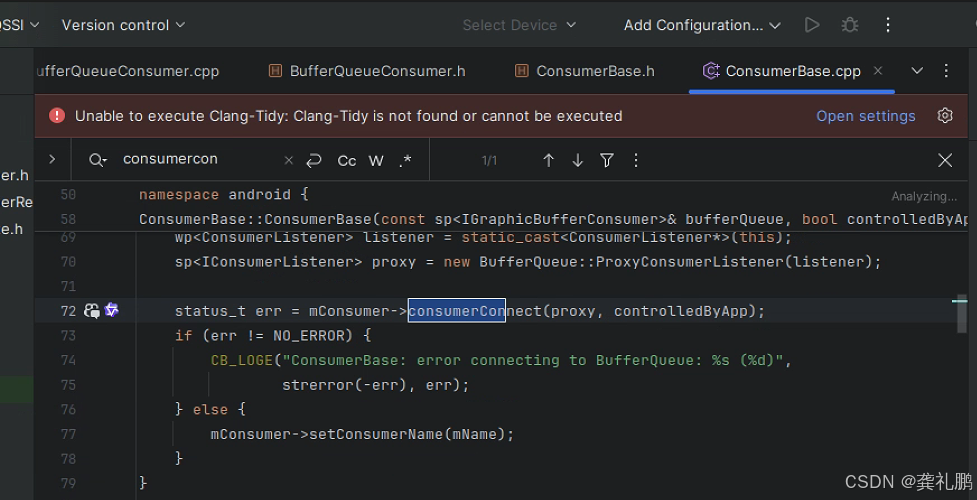The height and width of the screenshot is (500, 977).
Task: Click in the search field containing consumercon
Action: click(x=195, y=160)
